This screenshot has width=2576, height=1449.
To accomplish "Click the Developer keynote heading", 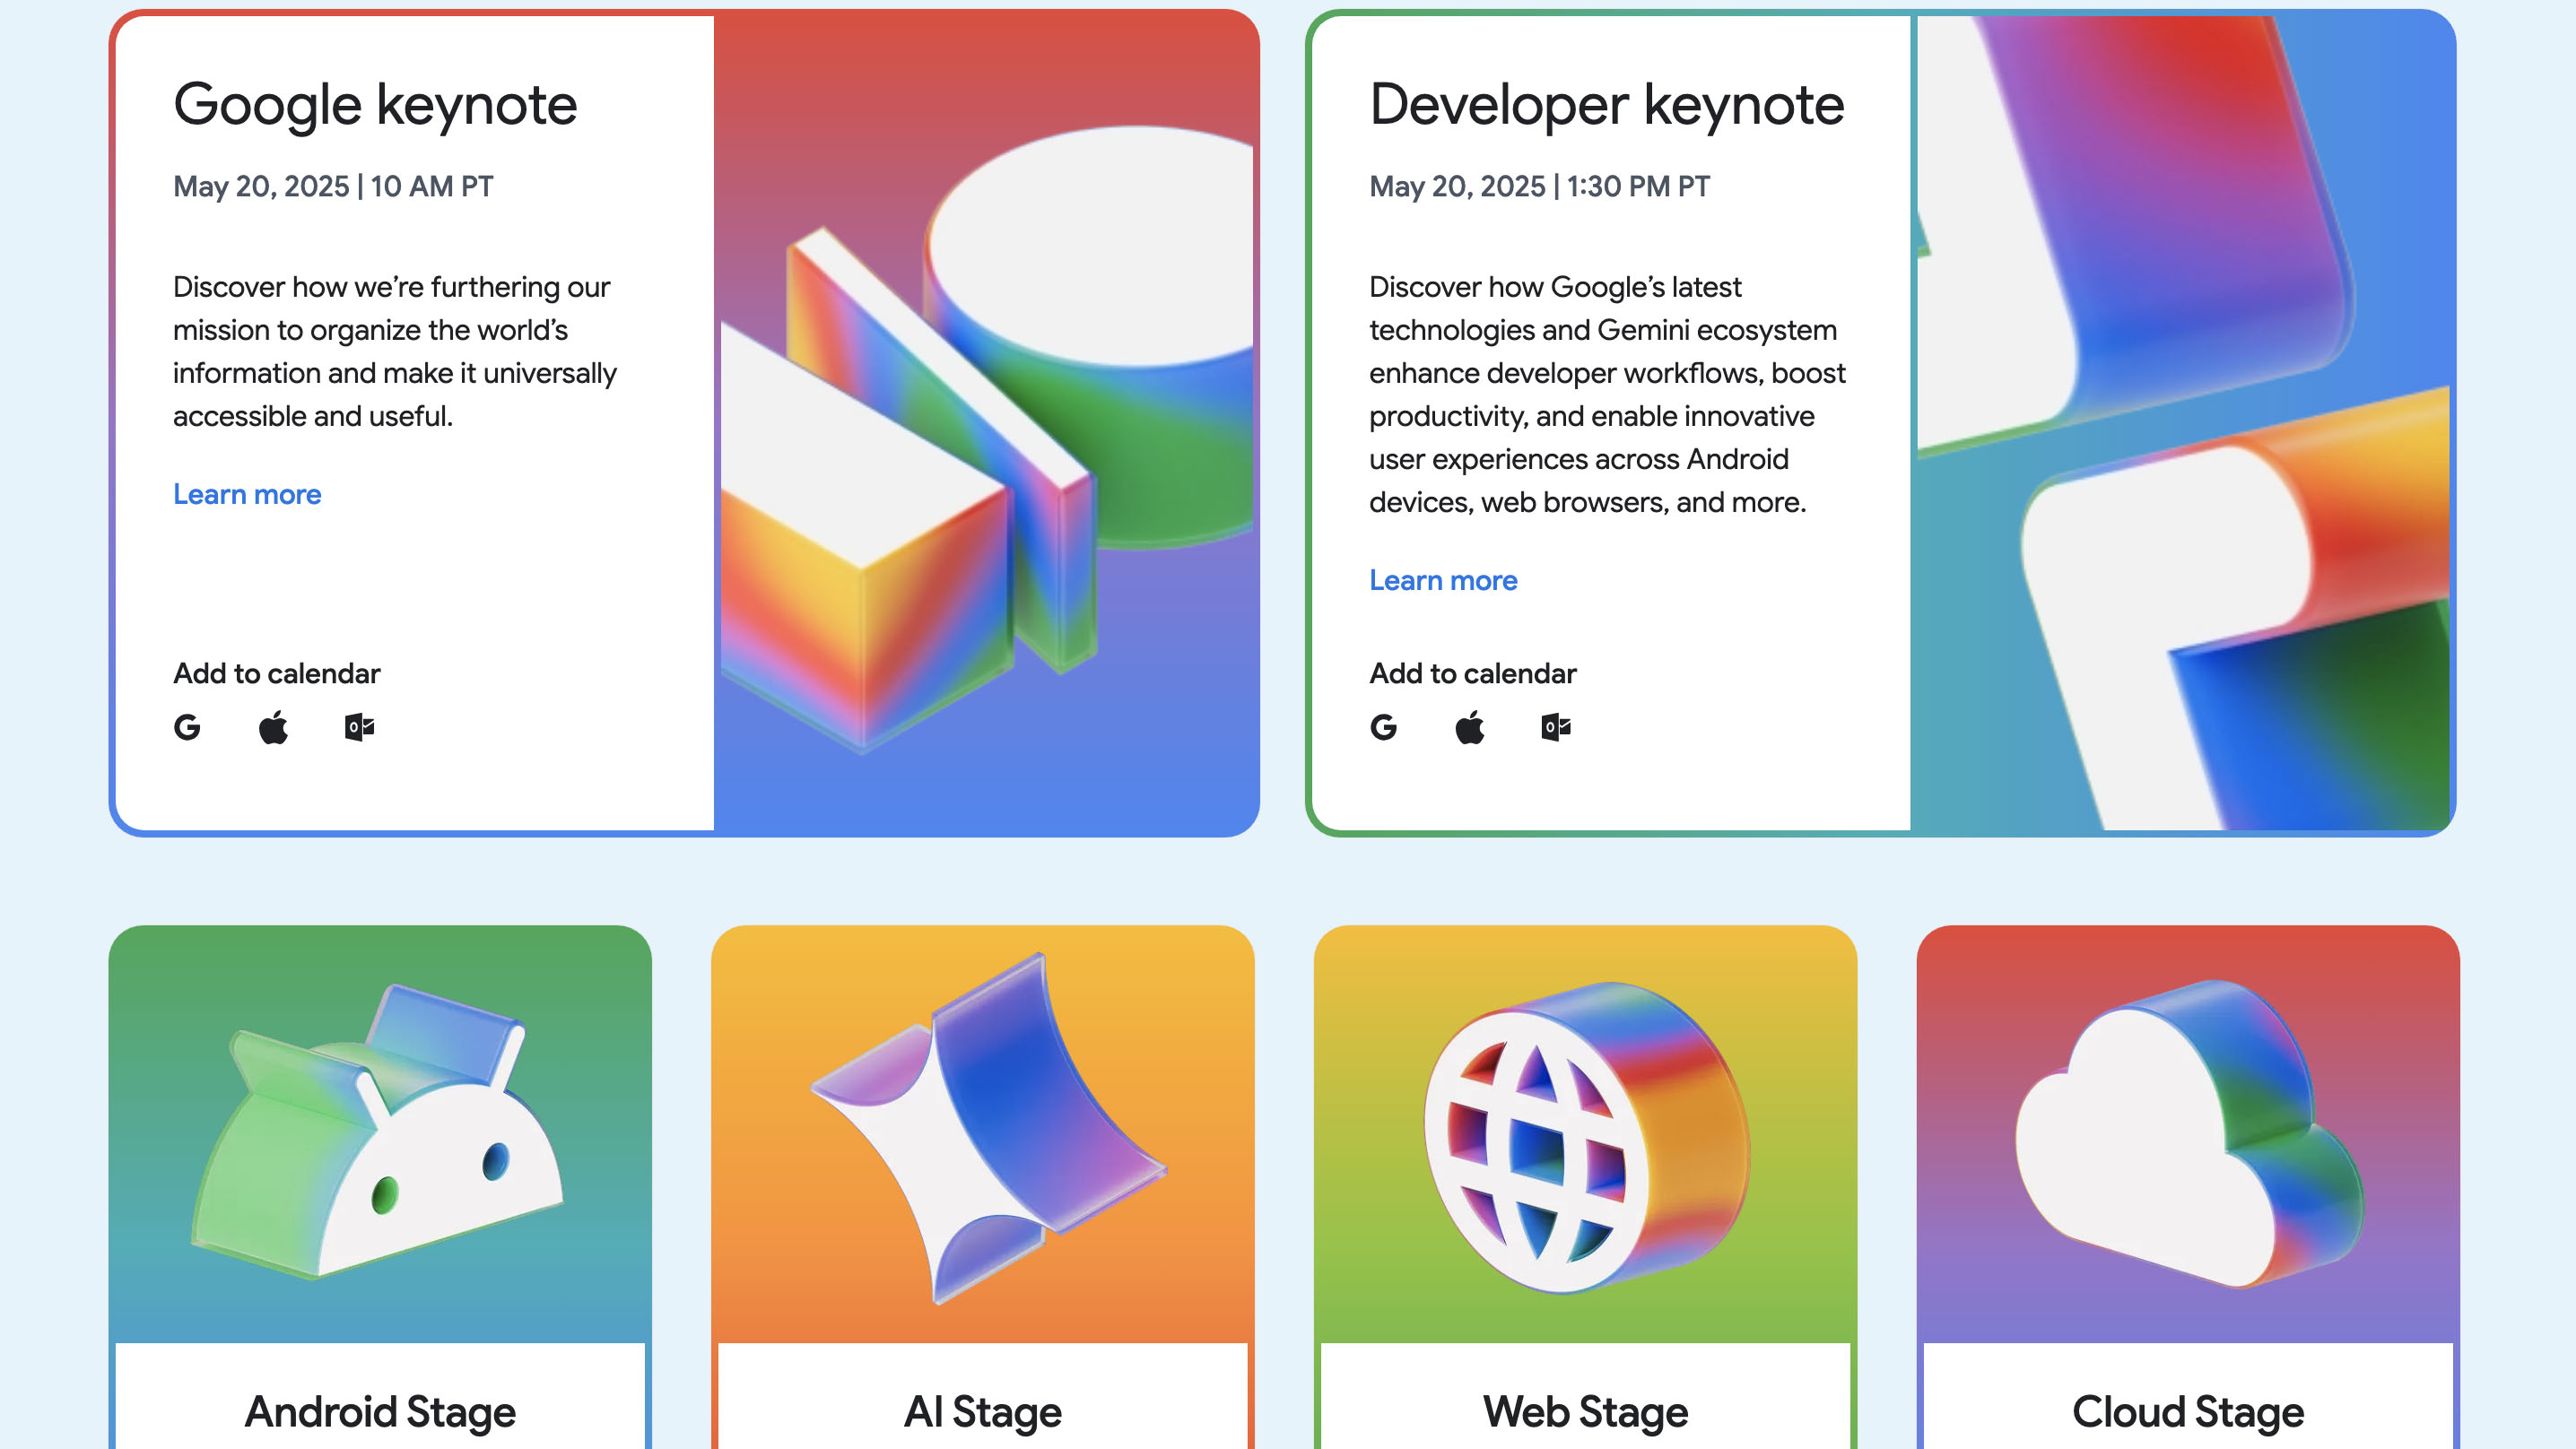I will (1607, 105).
